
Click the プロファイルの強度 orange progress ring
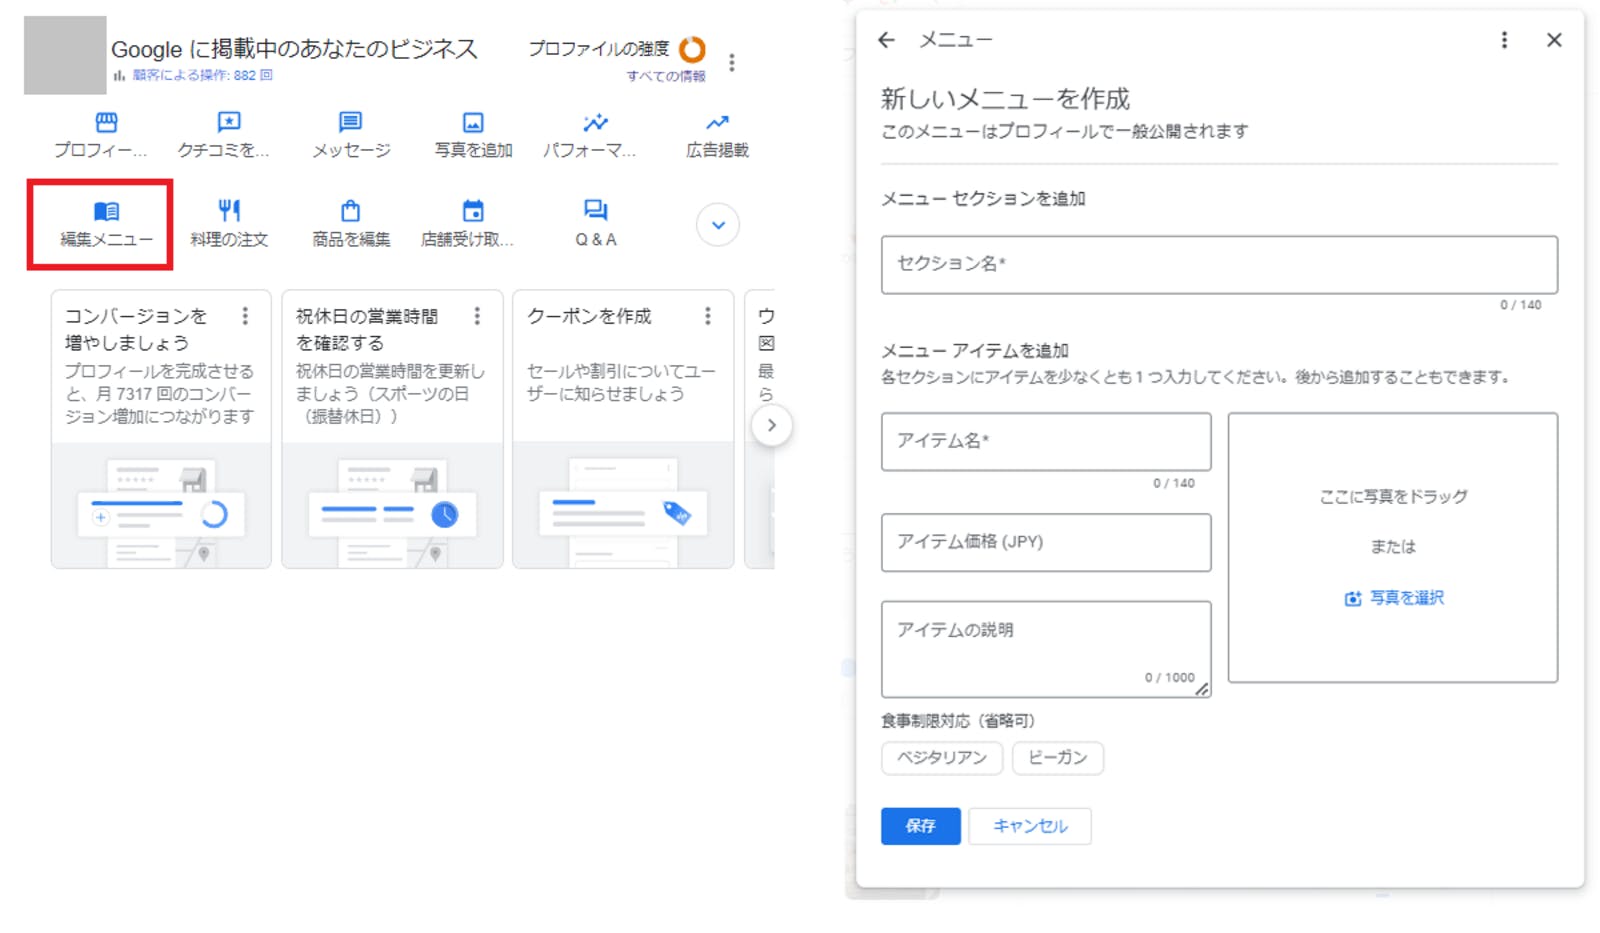tap(692, 49)
